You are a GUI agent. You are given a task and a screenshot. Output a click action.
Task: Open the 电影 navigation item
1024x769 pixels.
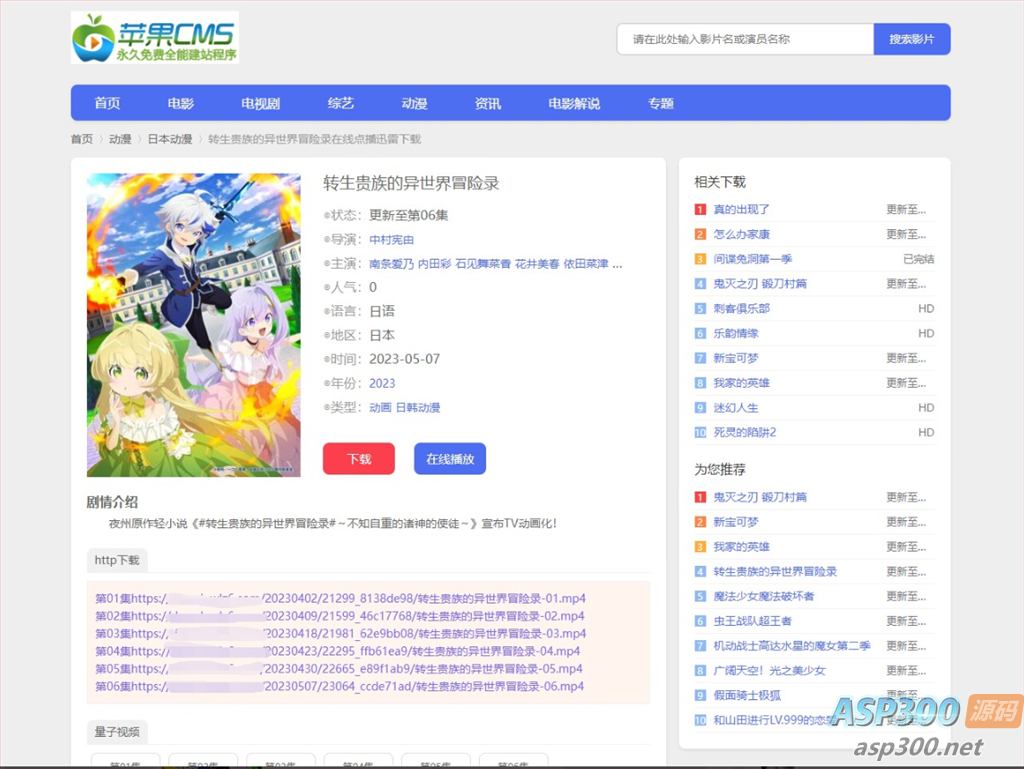click(x=180, y=103)
